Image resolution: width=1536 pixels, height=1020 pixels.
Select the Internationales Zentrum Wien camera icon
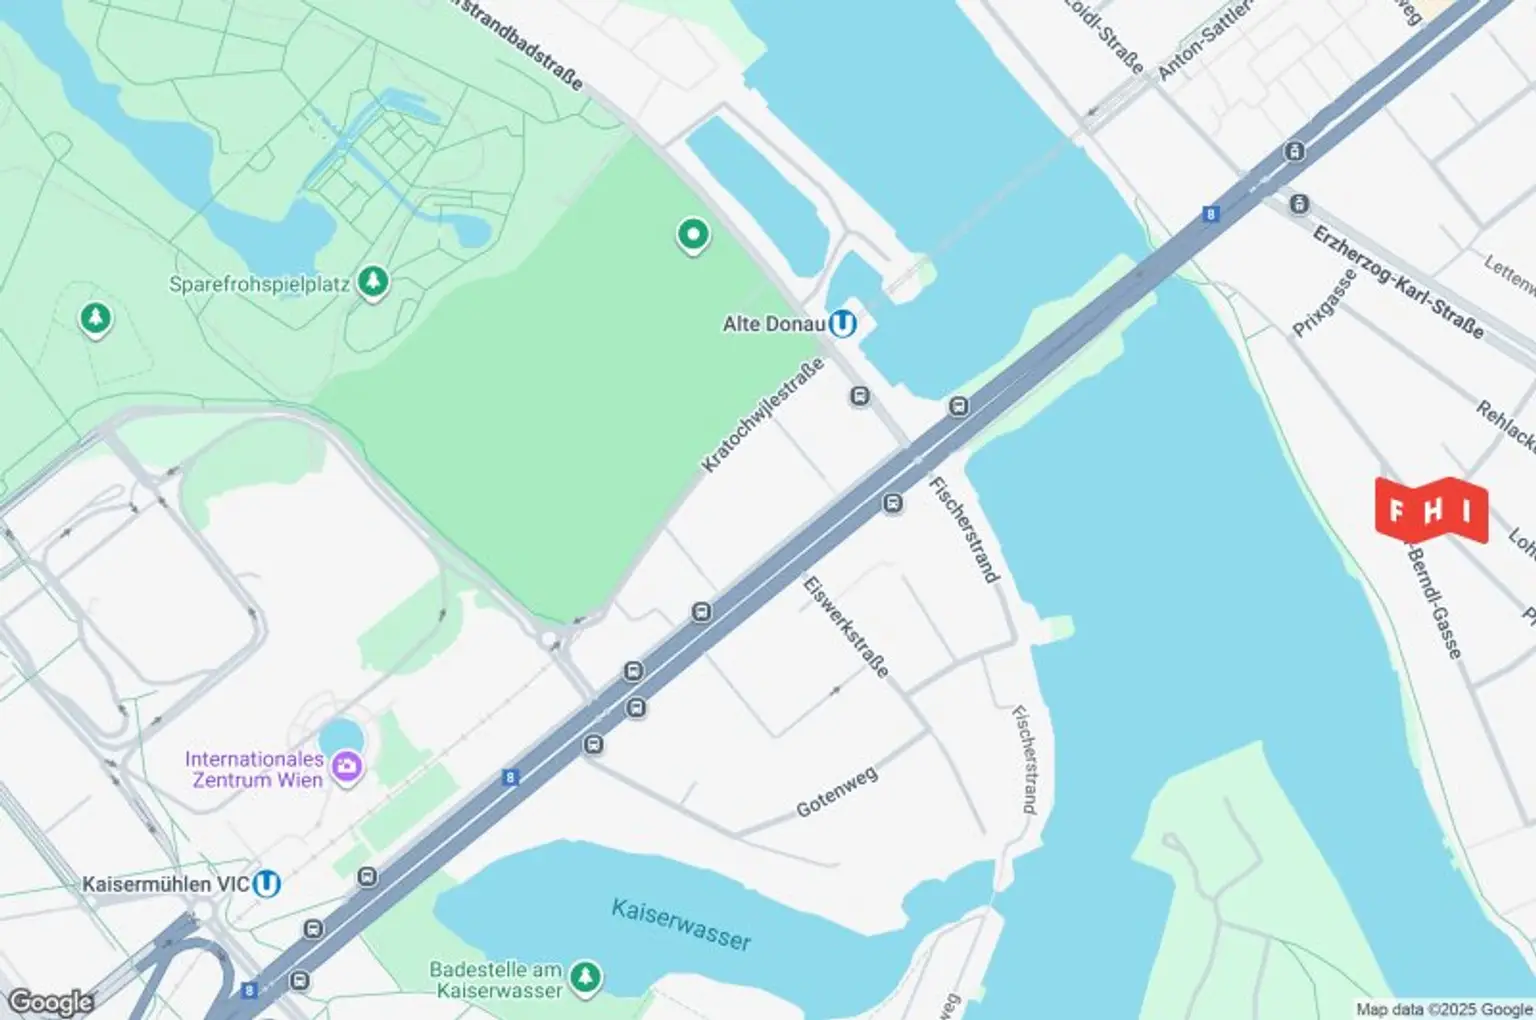pos(347,768)
